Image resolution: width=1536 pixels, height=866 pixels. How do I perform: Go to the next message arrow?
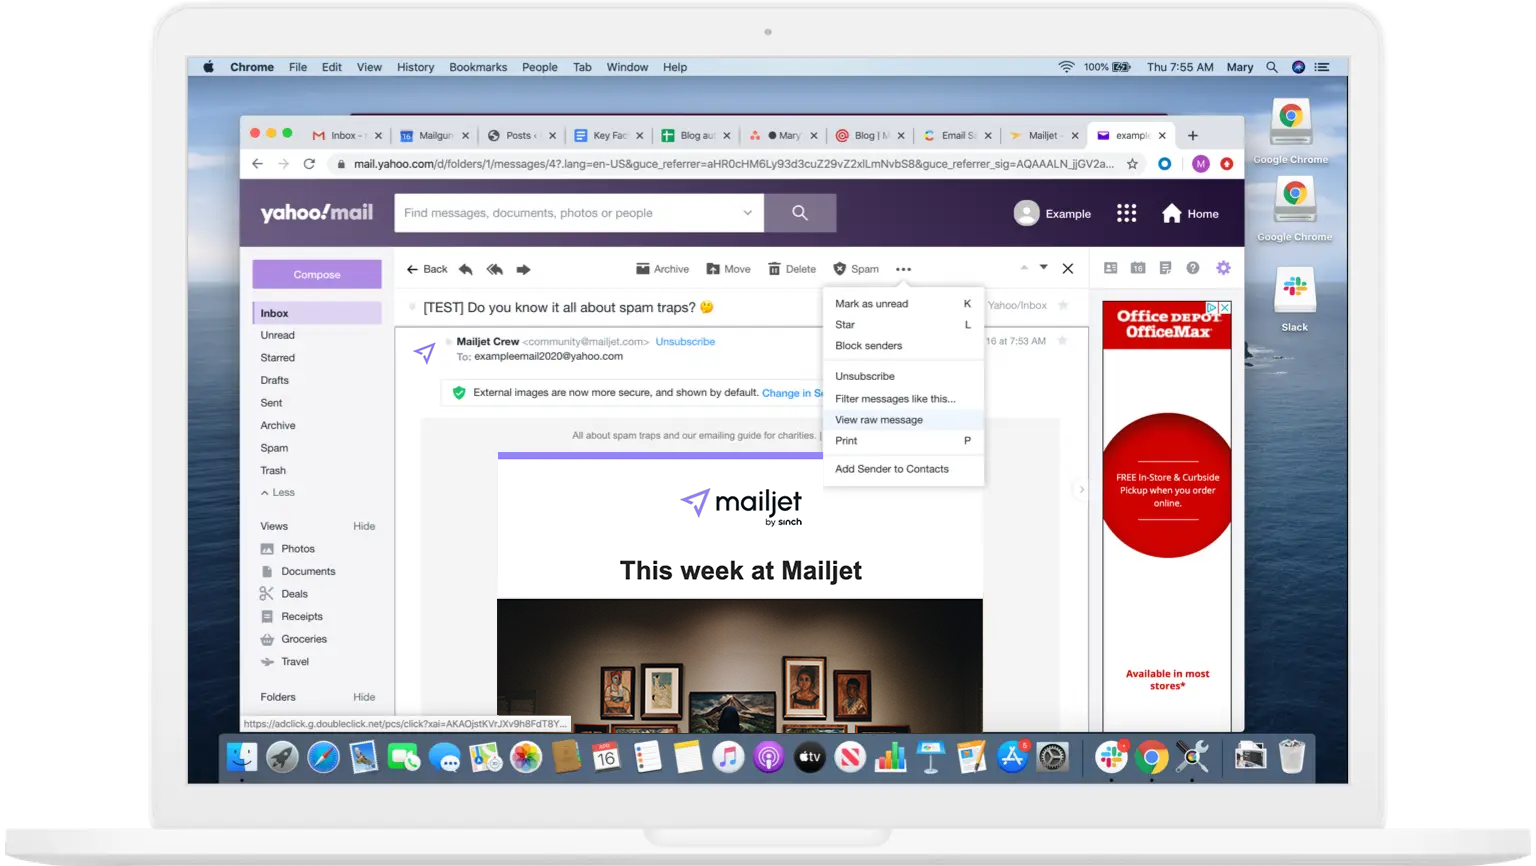[x=1044, y=268]
